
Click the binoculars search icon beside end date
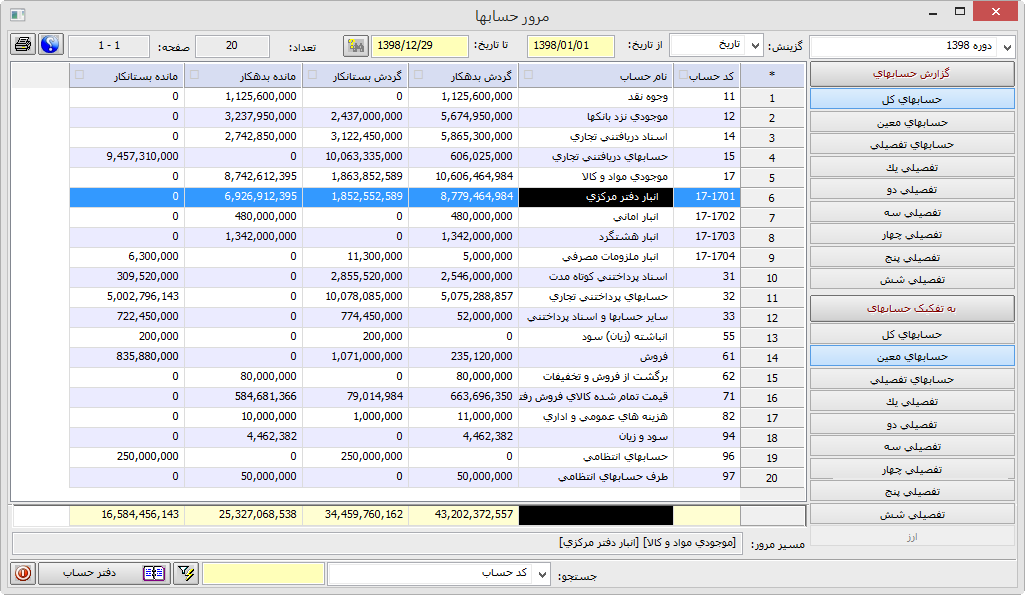coord(355,46)
